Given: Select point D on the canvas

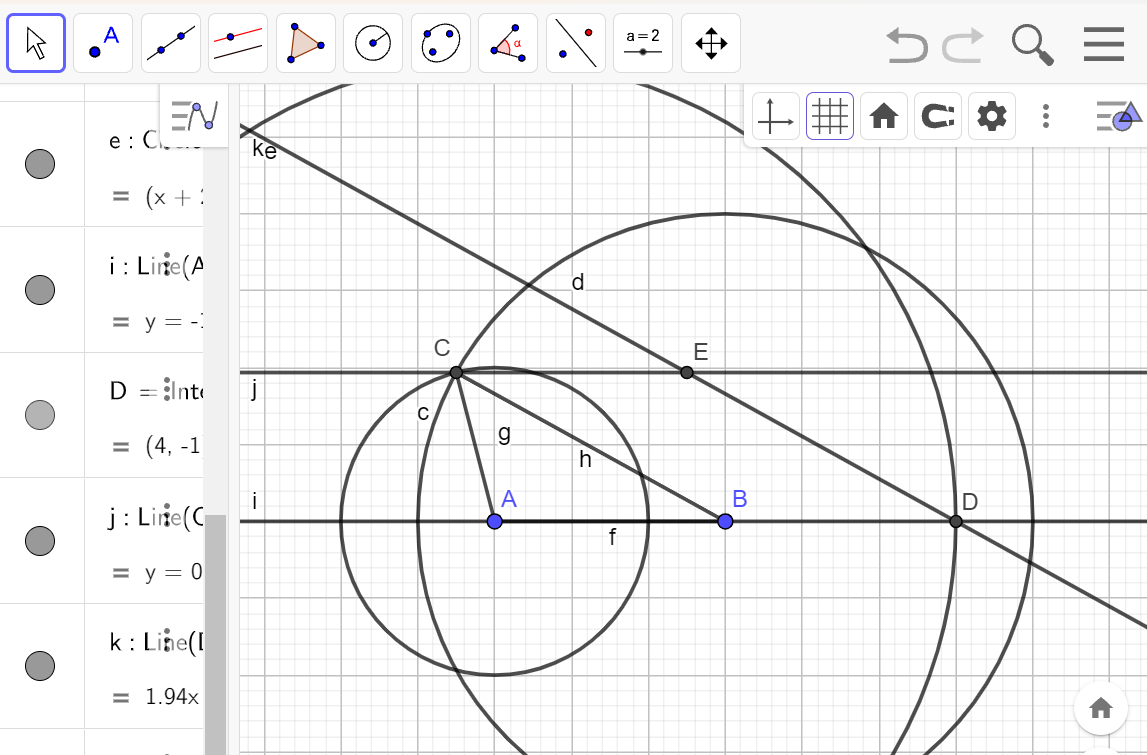Looking at the screenshot, I should [x=955, y=521].
